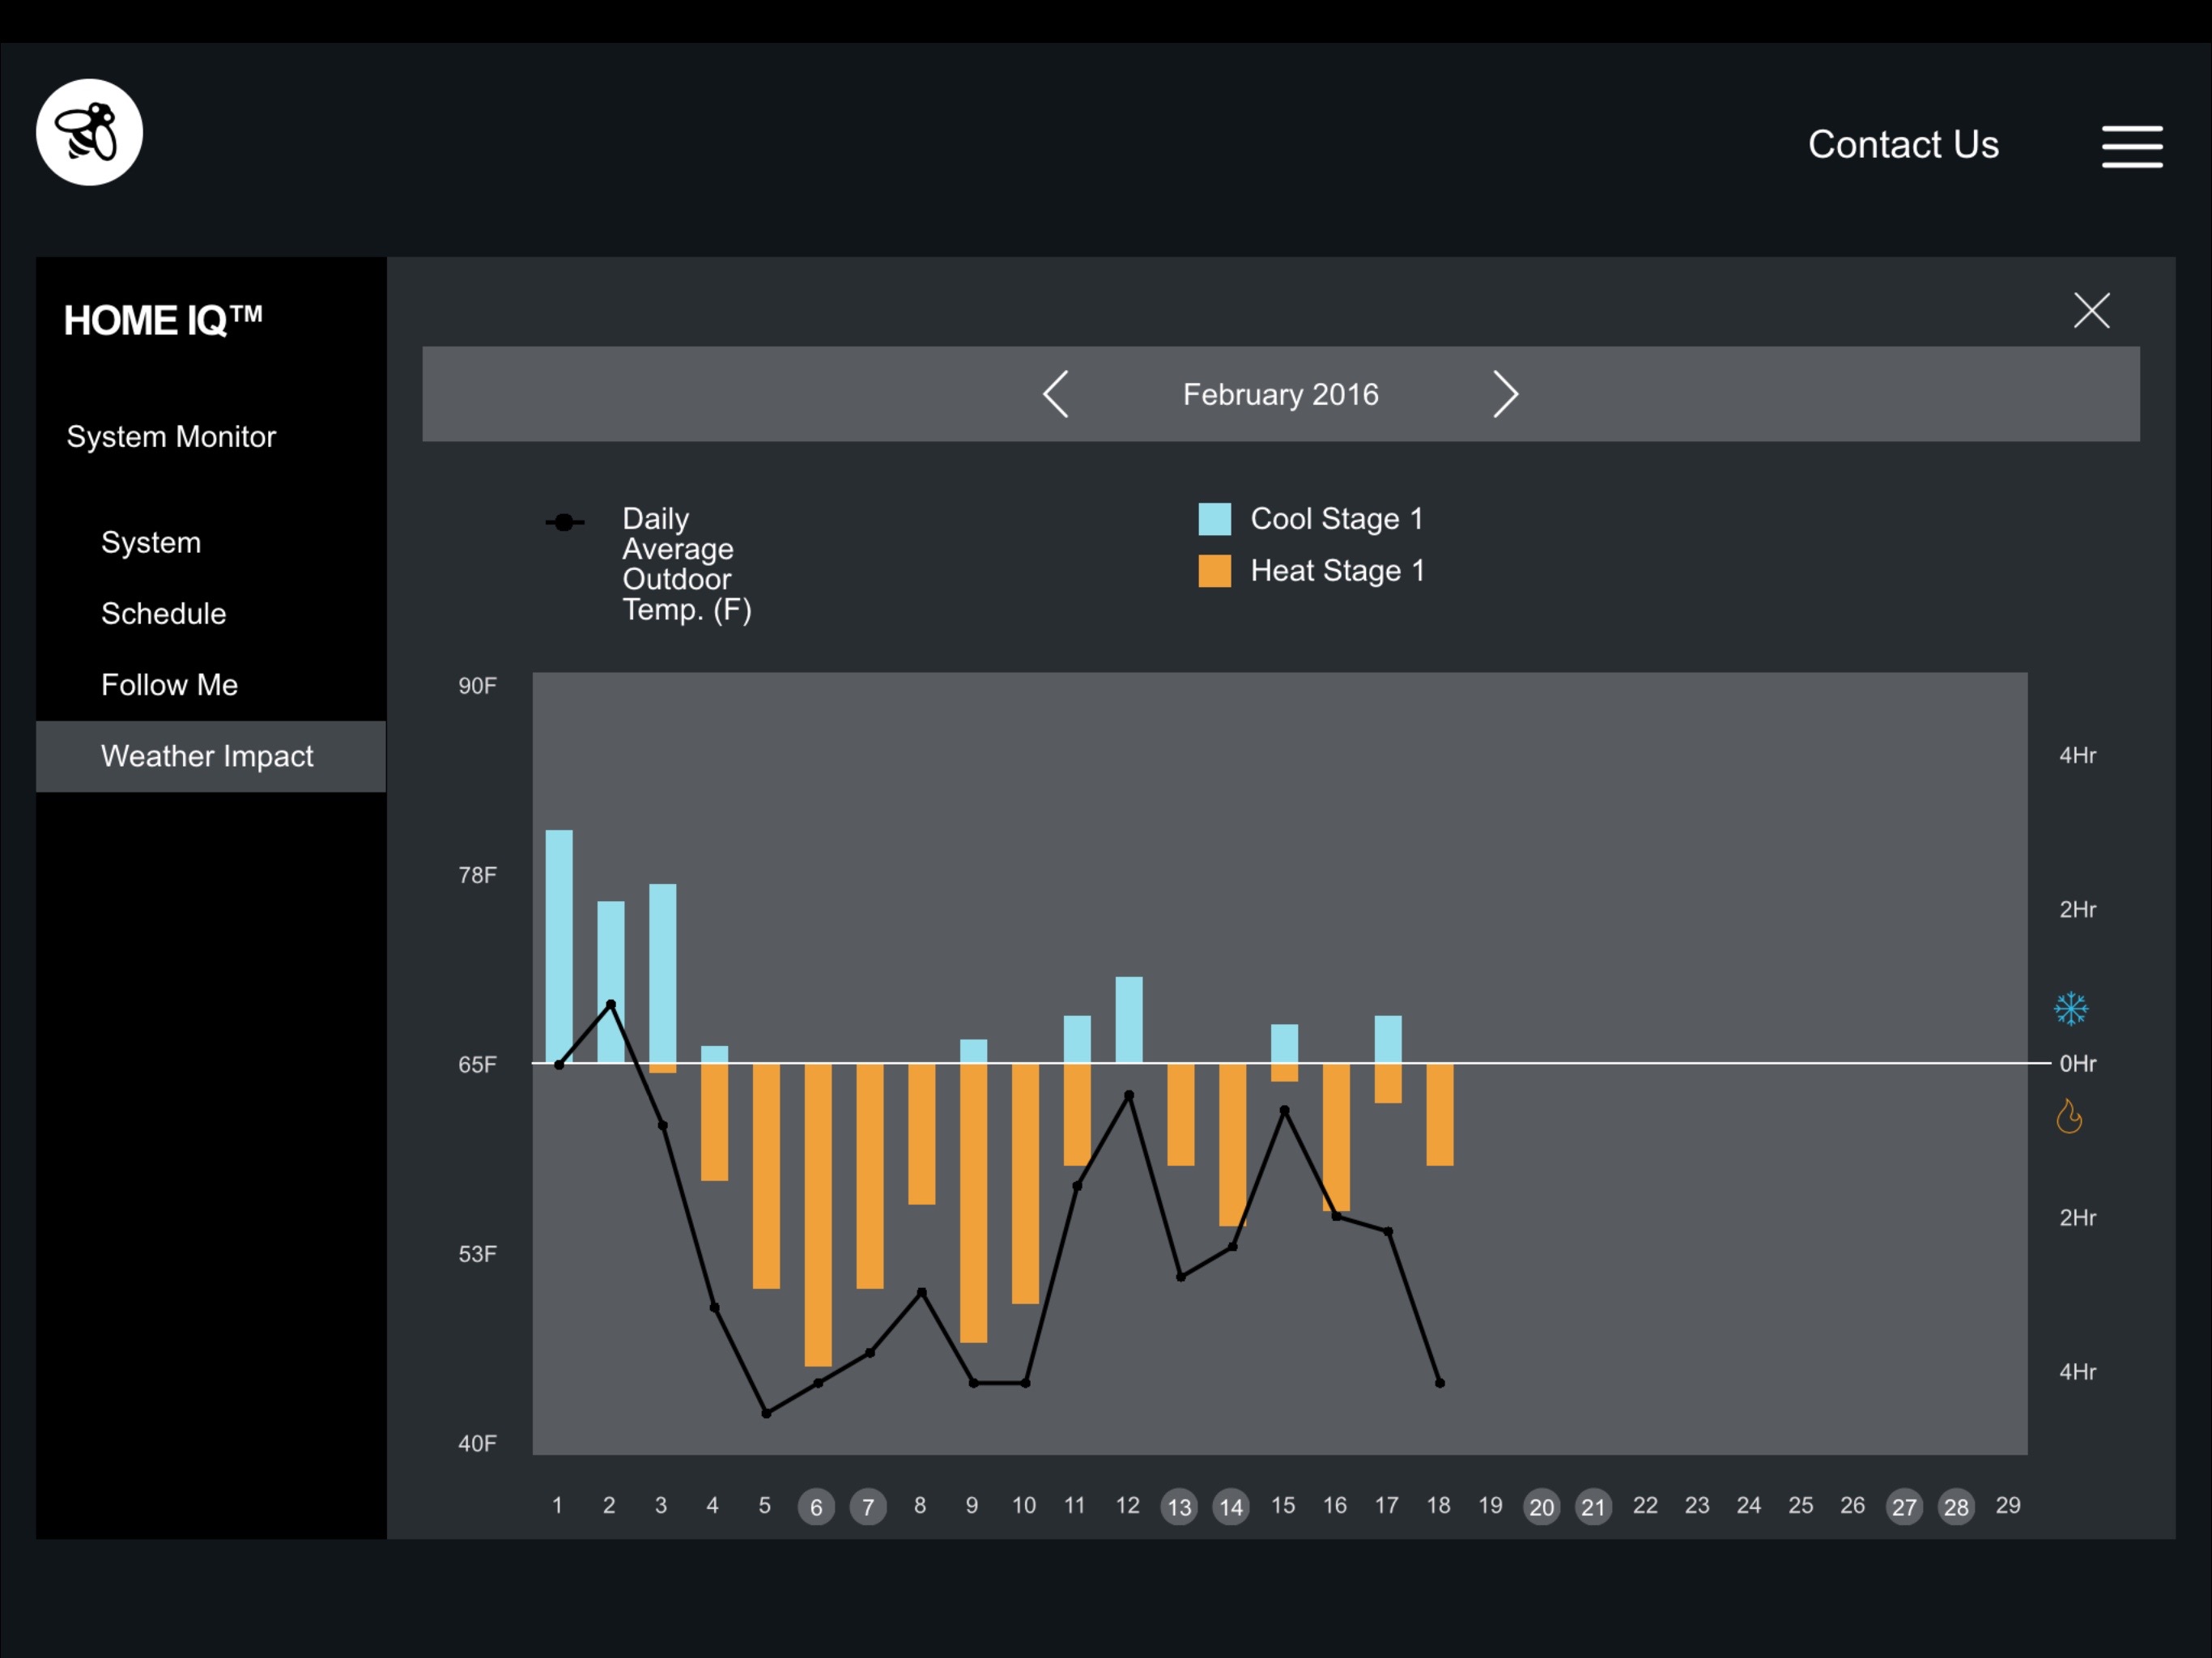The width and height of the screenshot is (2212, 1658).
Task: Close the Weather Impact overlay
Action: tap(2092, 311)
